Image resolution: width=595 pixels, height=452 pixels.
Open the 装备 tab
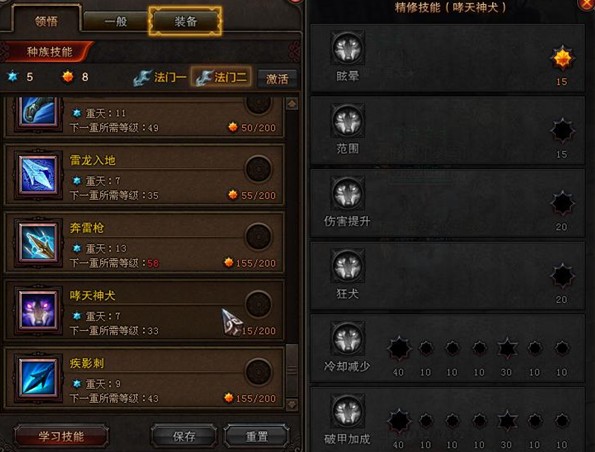(x=185, y=21)
